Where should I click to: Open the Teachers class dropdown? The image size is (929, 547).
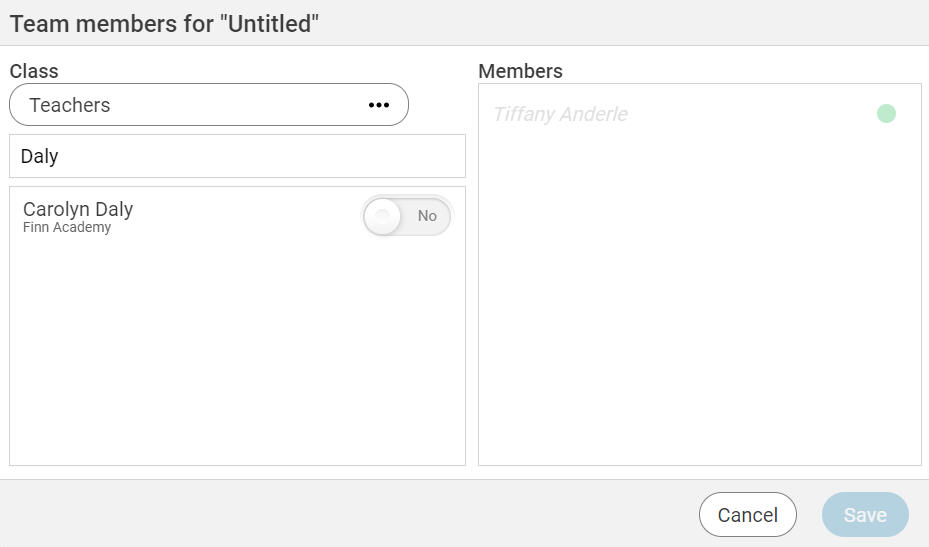(x=209, y=105)
